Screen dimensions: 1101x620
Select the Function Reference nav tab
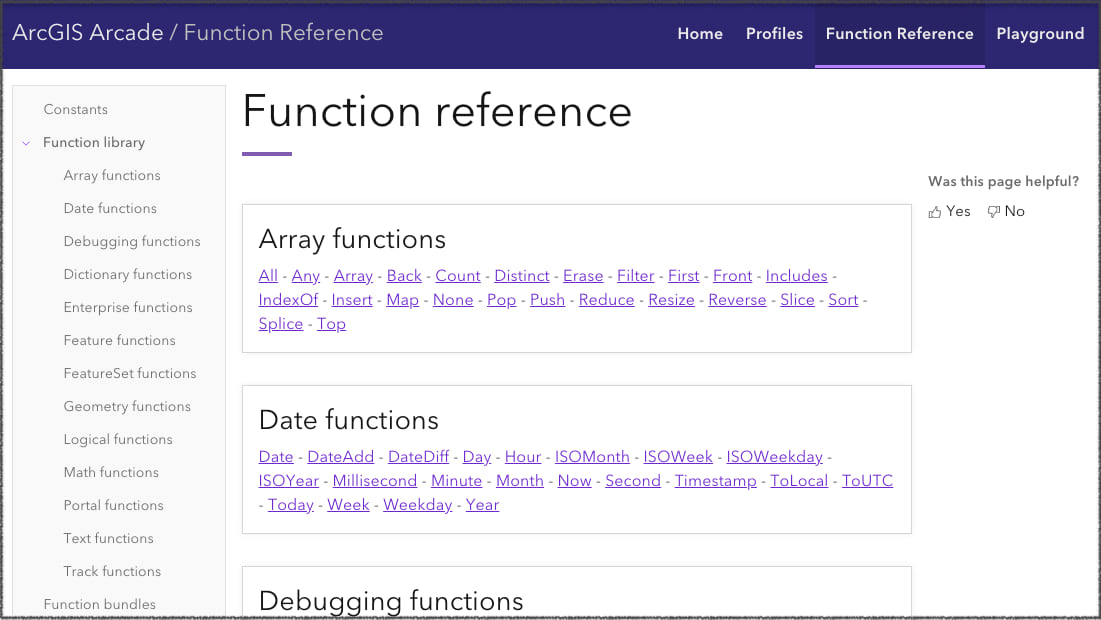point(899,34)
